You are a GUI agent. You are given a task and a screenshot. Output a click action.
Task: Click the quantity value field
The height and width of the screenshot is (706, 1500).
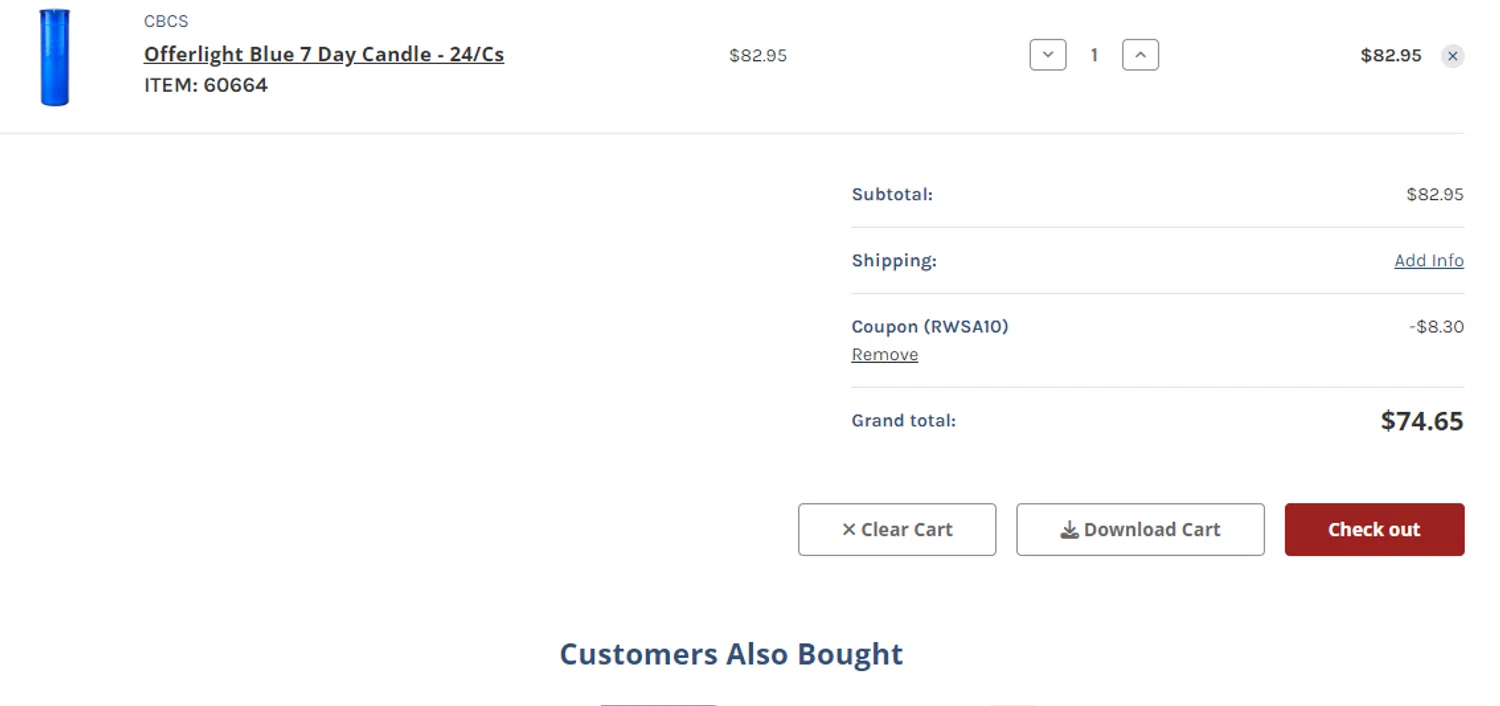(x=1094, y=55)
